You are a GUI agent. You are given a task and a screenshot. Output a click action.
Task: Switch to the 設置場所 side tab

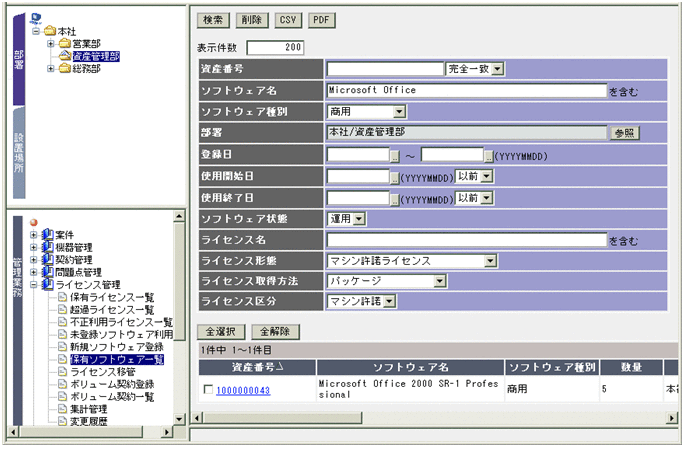19,153
